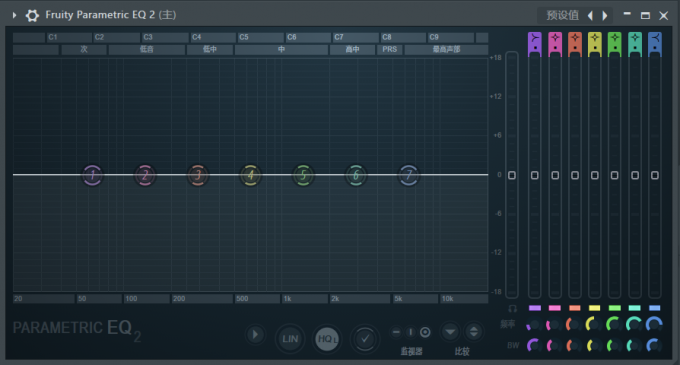Click the orange band 3 BW knob

click(x=574, y=345)
